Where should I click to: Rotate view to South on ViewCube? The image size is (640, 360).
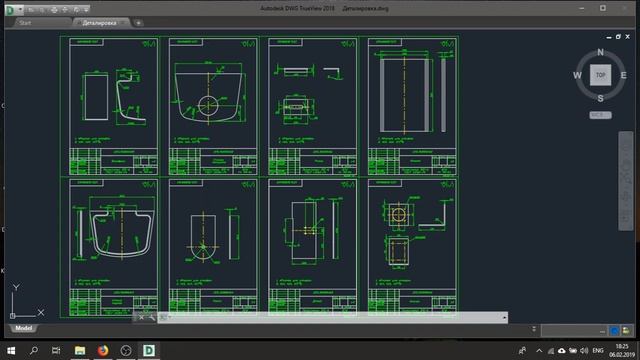600,98
